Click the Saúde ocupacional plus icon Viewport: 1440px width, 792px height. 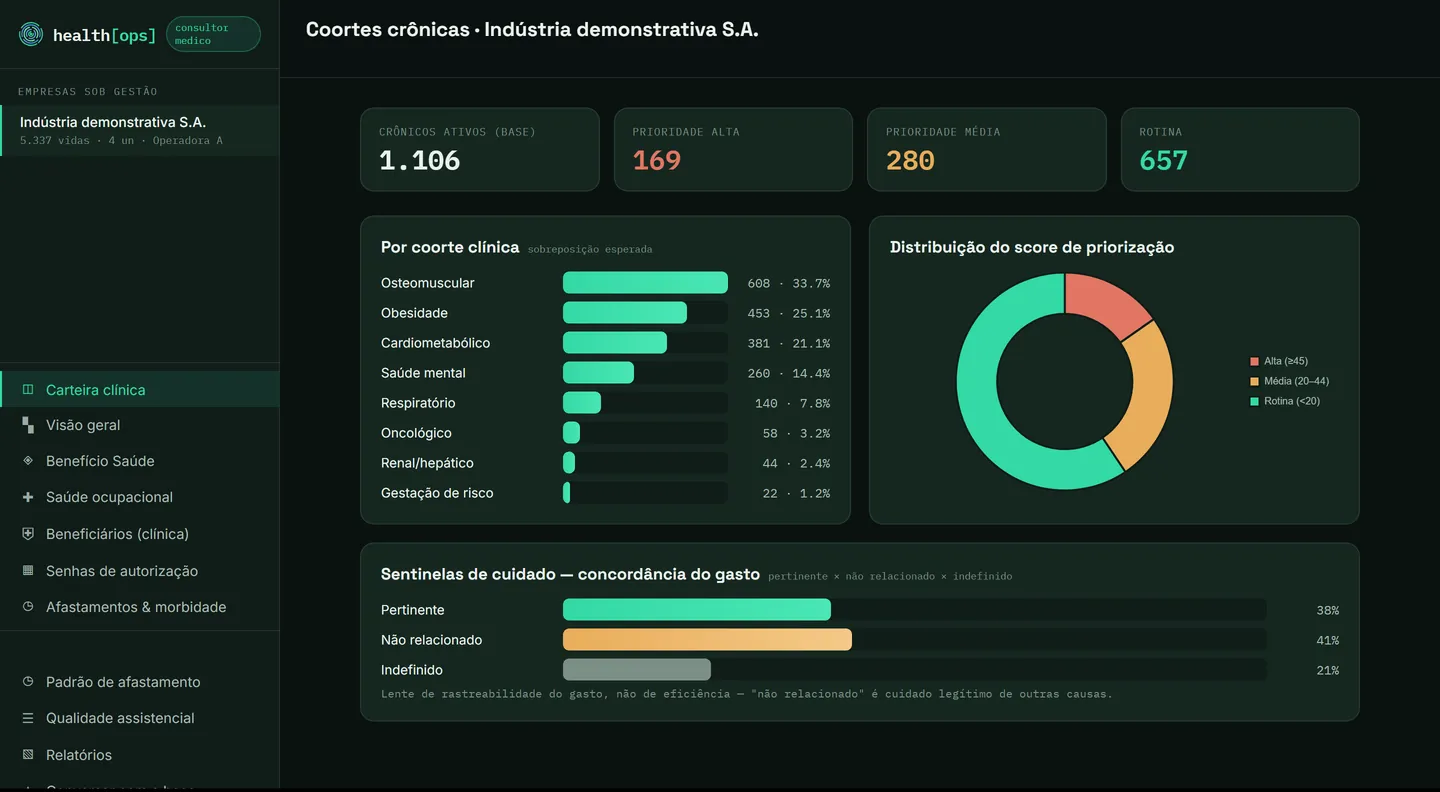click(x=28, y=497)
